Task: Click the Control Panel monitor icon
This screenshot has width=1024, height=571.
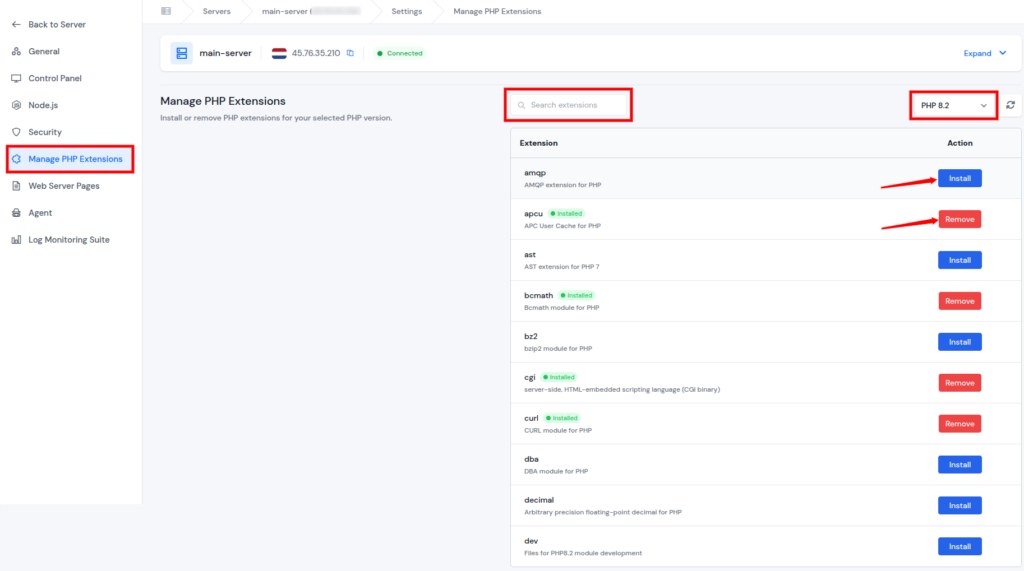Action: (x=16, y=78)
